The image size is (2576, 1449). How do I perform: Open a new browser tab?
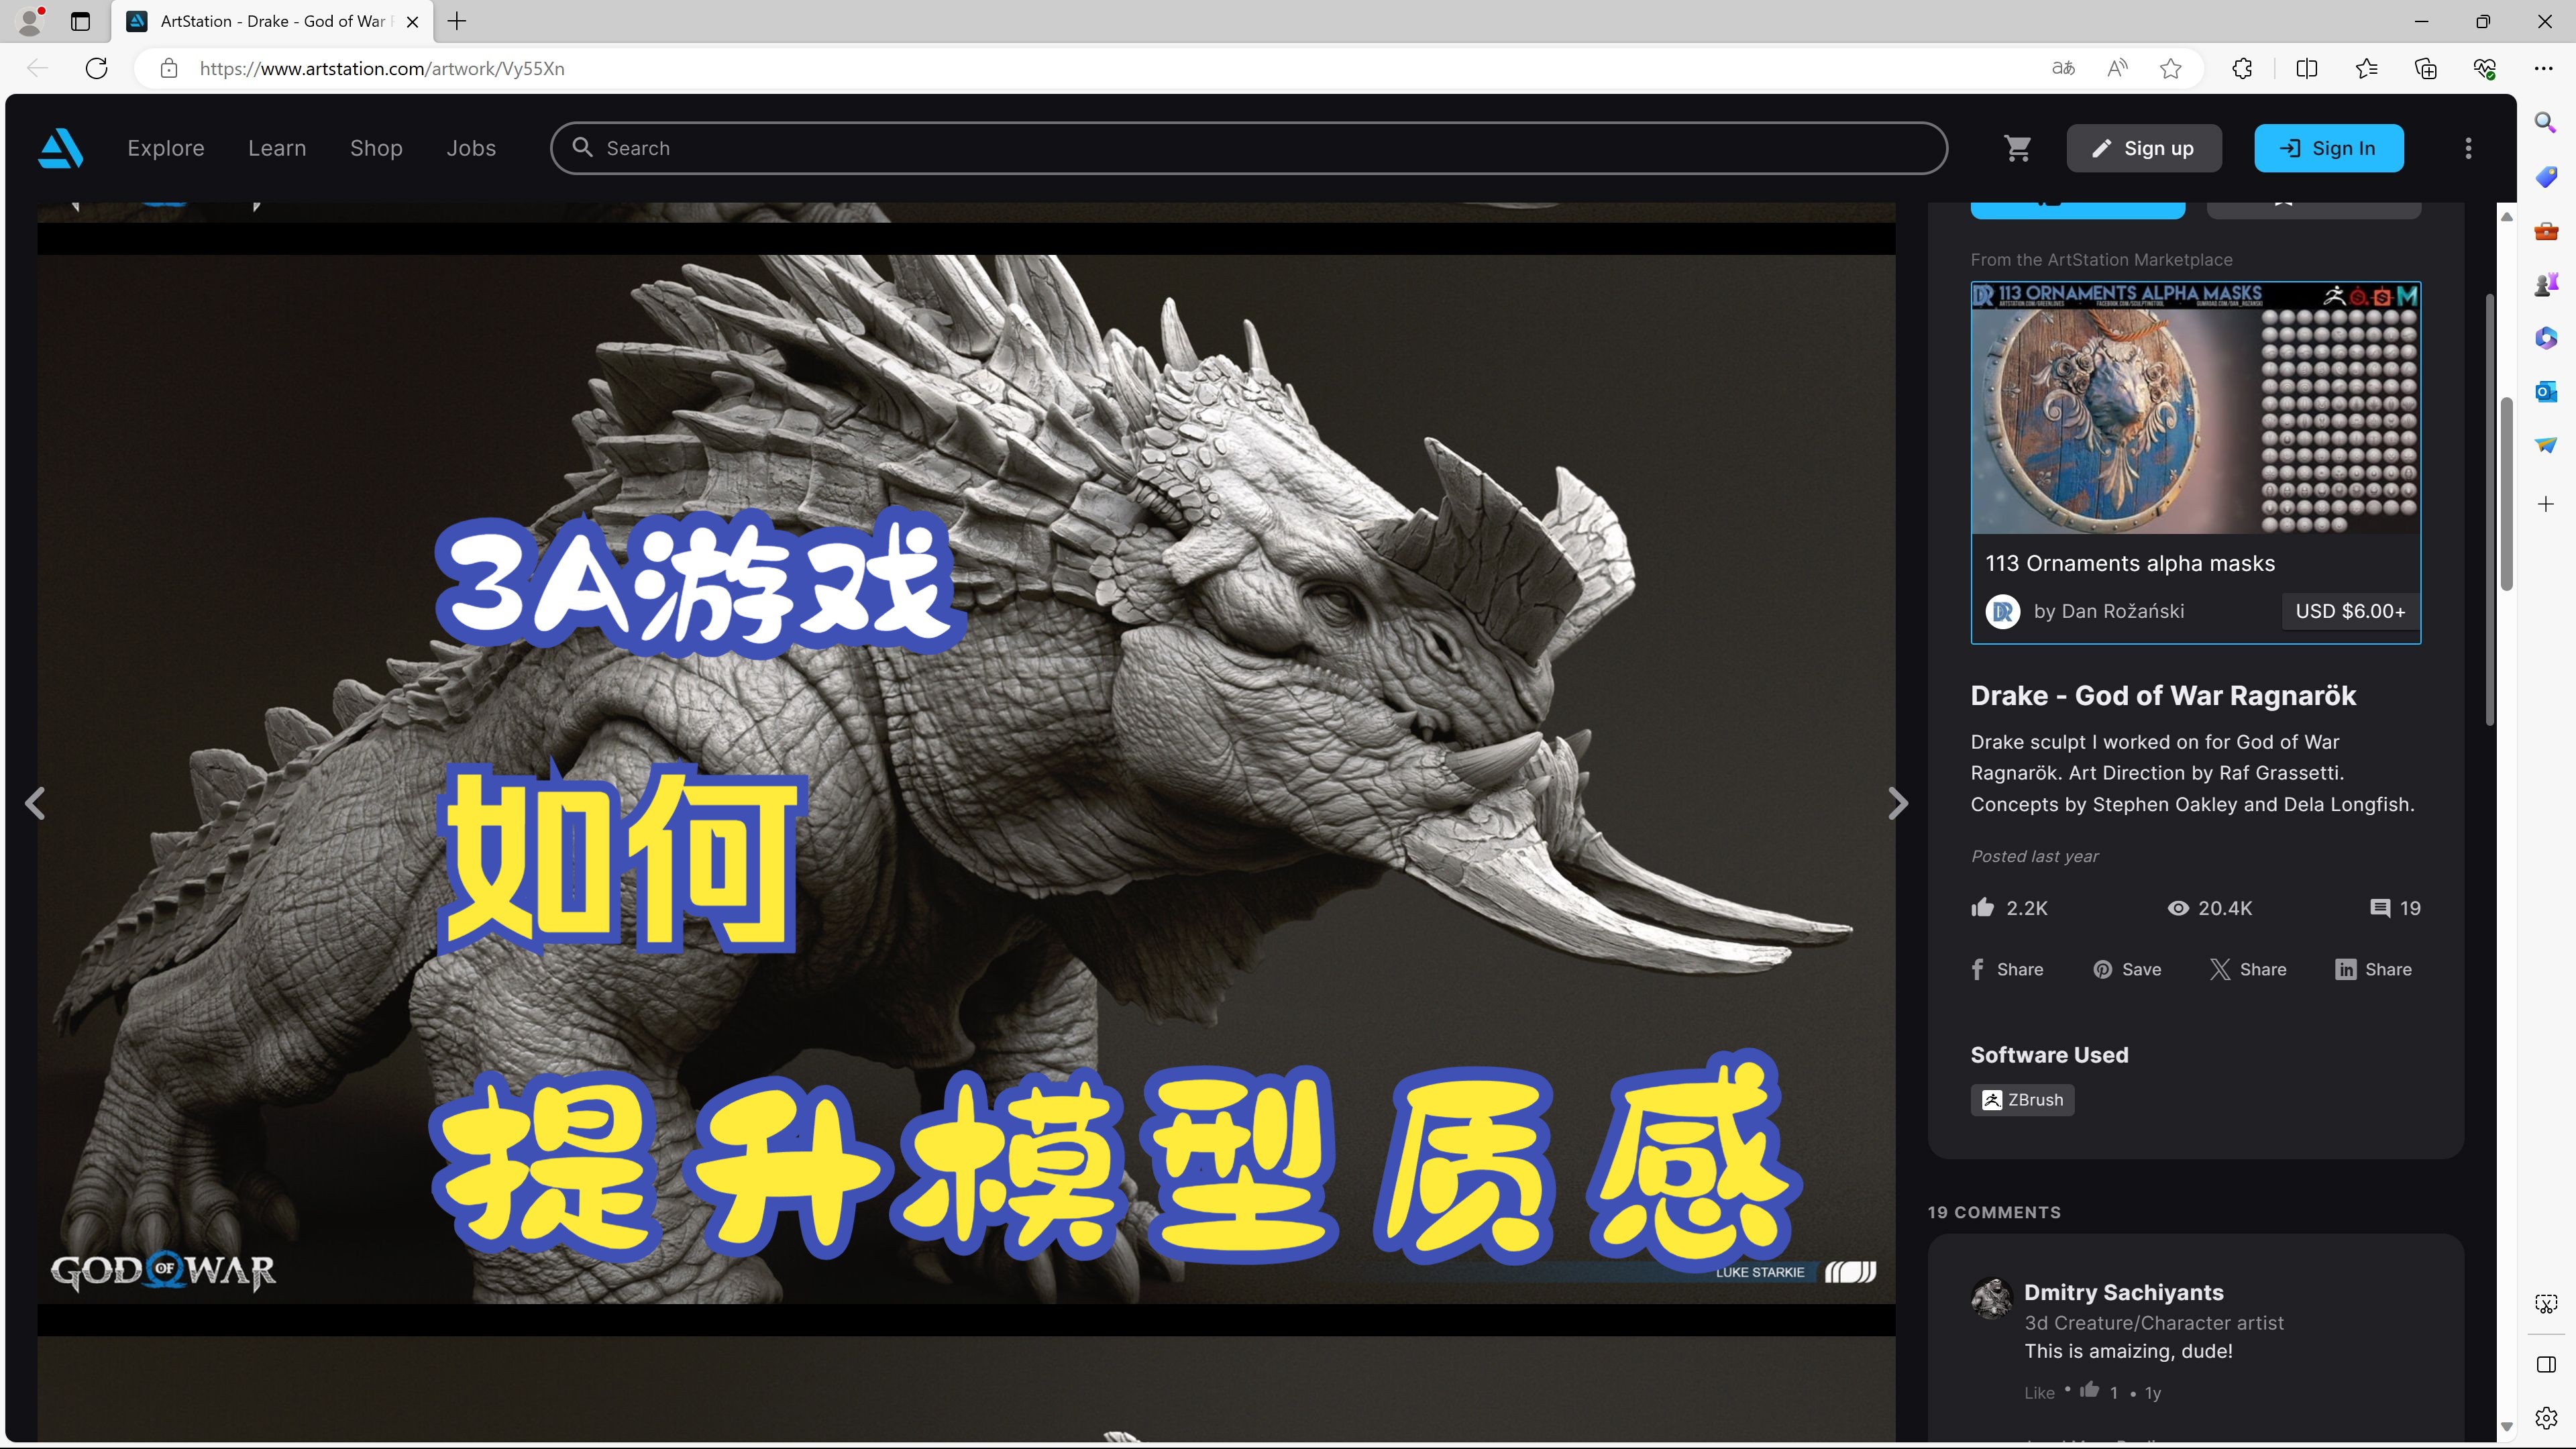coord(457,21)
